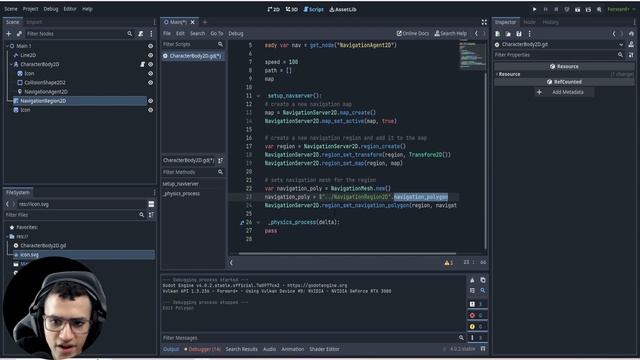Open the Scene menu

tap(11, 9)
